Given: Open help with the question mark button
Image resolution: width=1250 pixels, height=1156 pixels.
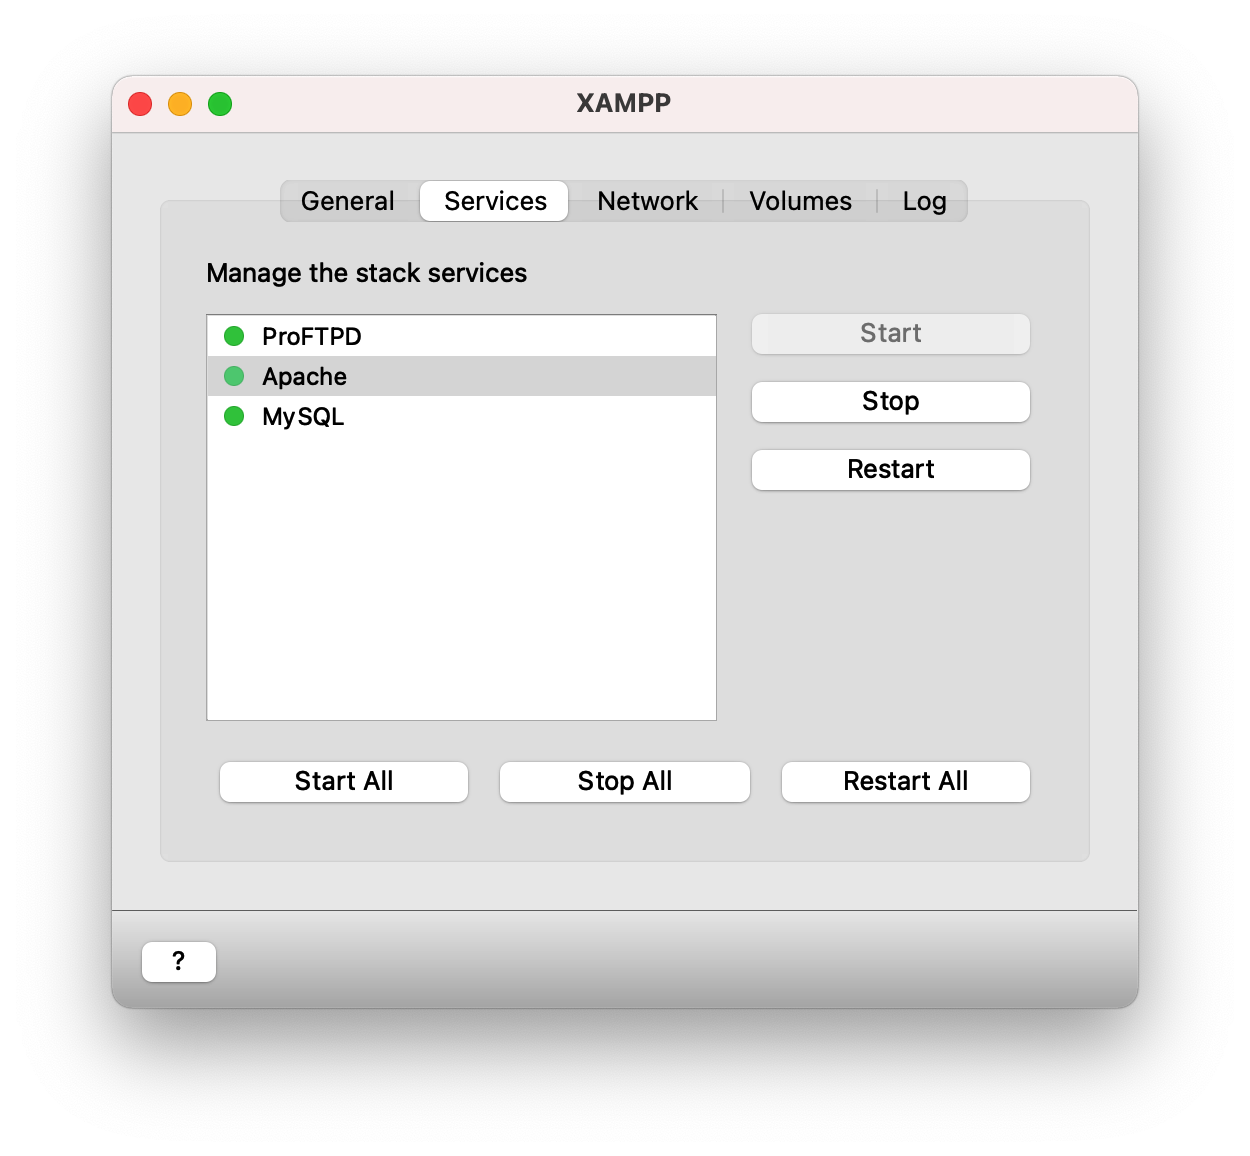Looking at the screenshot, I should [179, 961].
